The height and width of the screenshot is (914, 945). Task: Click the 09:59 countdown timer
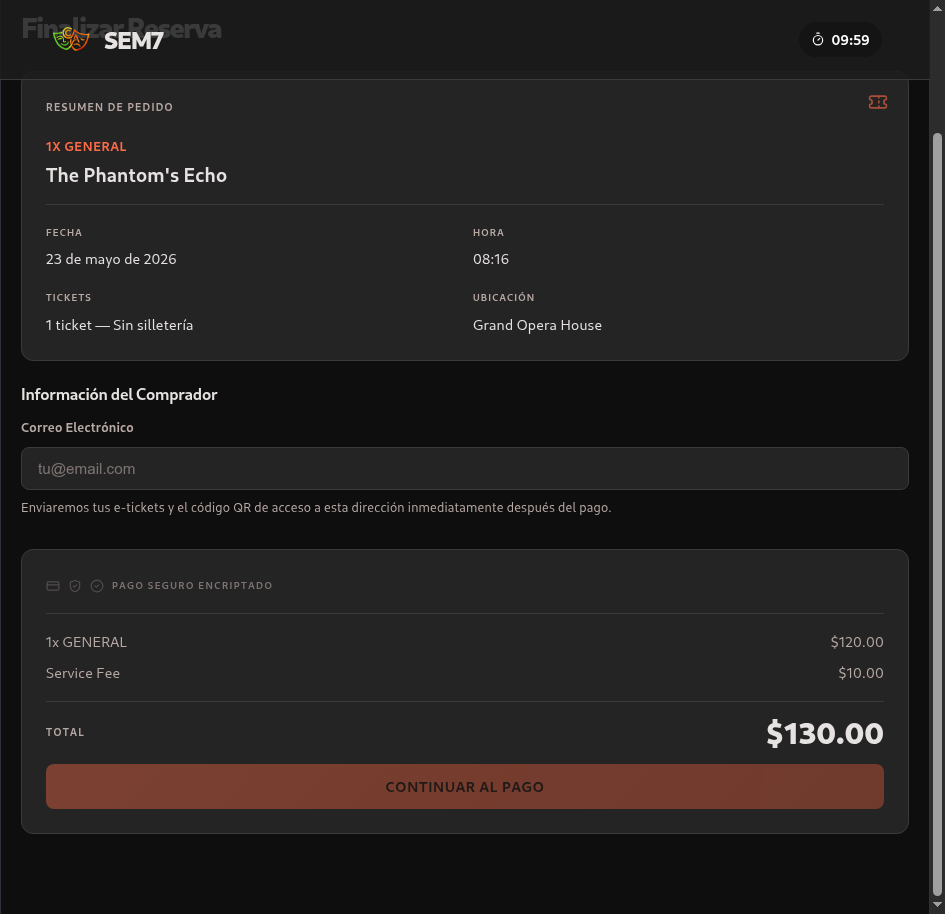850,40
